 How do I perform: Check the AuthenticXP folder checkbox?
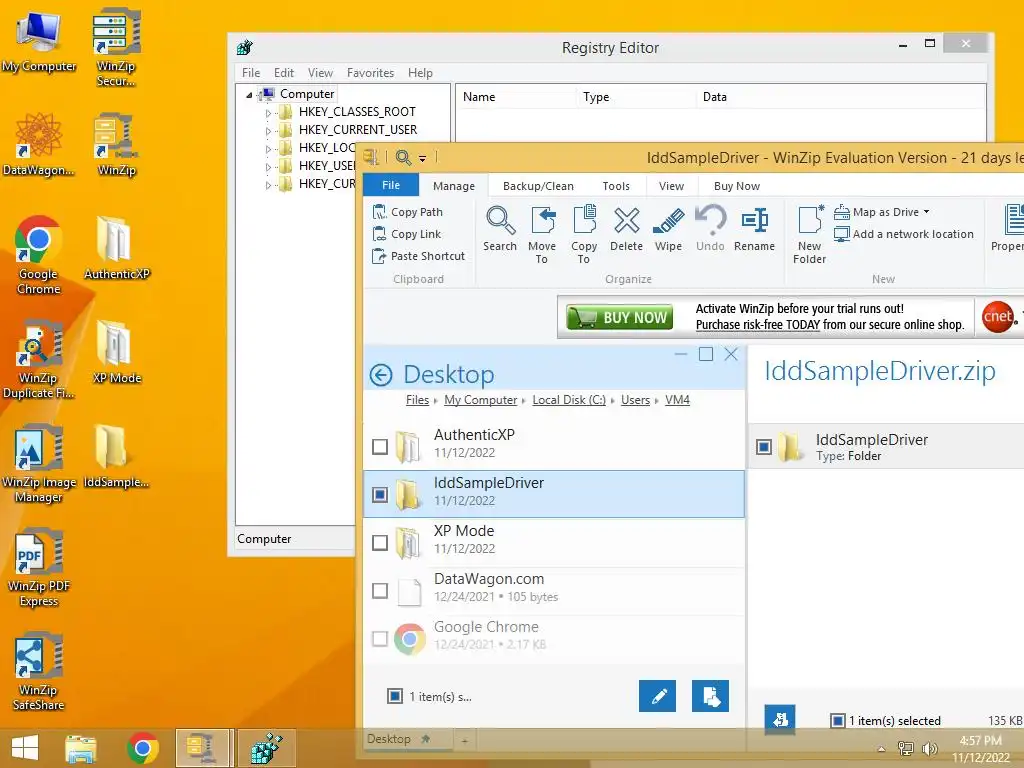click(379, 447)
